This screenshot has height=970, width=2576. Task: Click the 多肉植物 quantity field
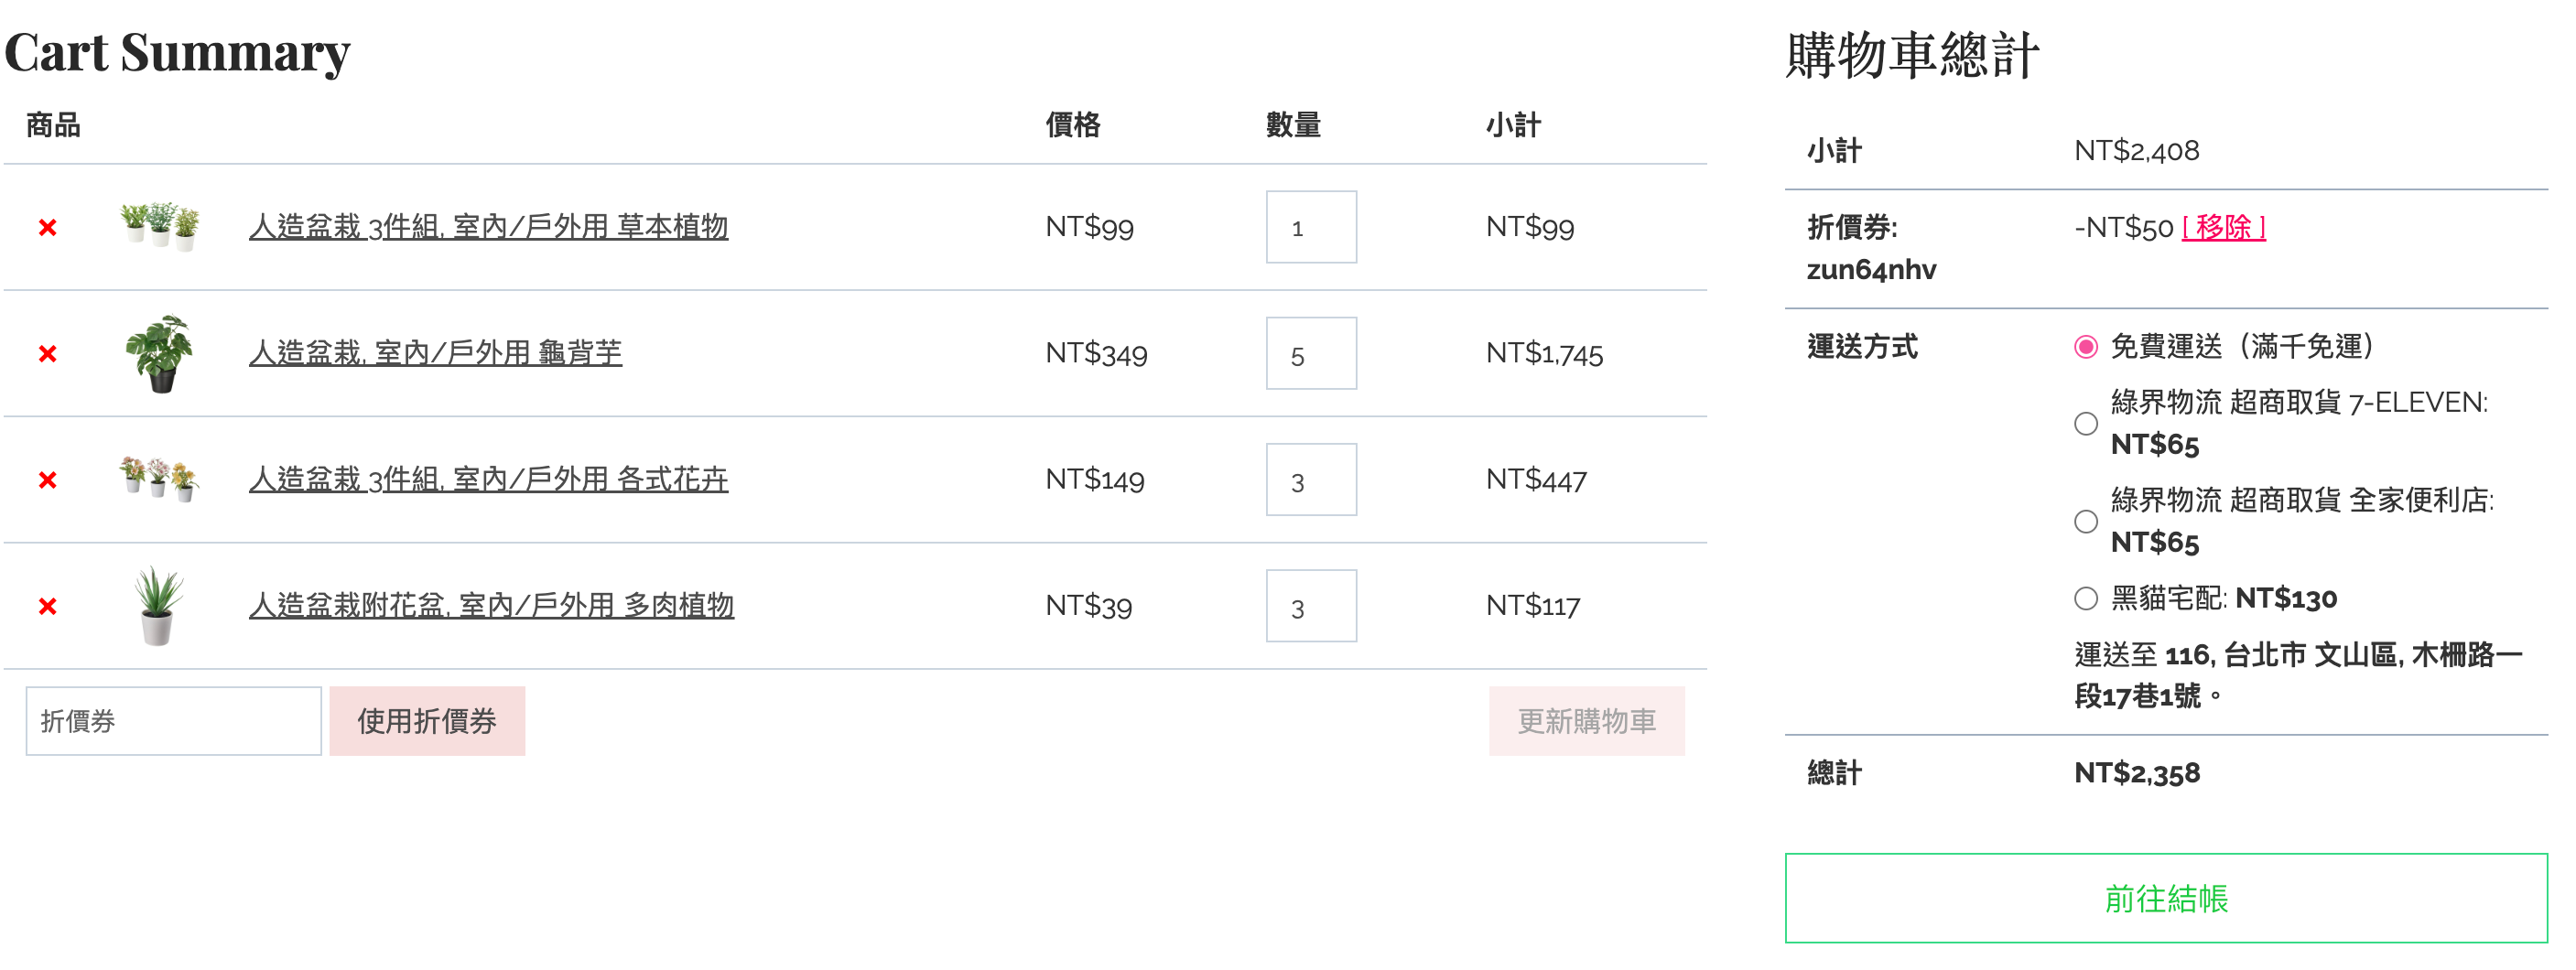coord(1310,606)
